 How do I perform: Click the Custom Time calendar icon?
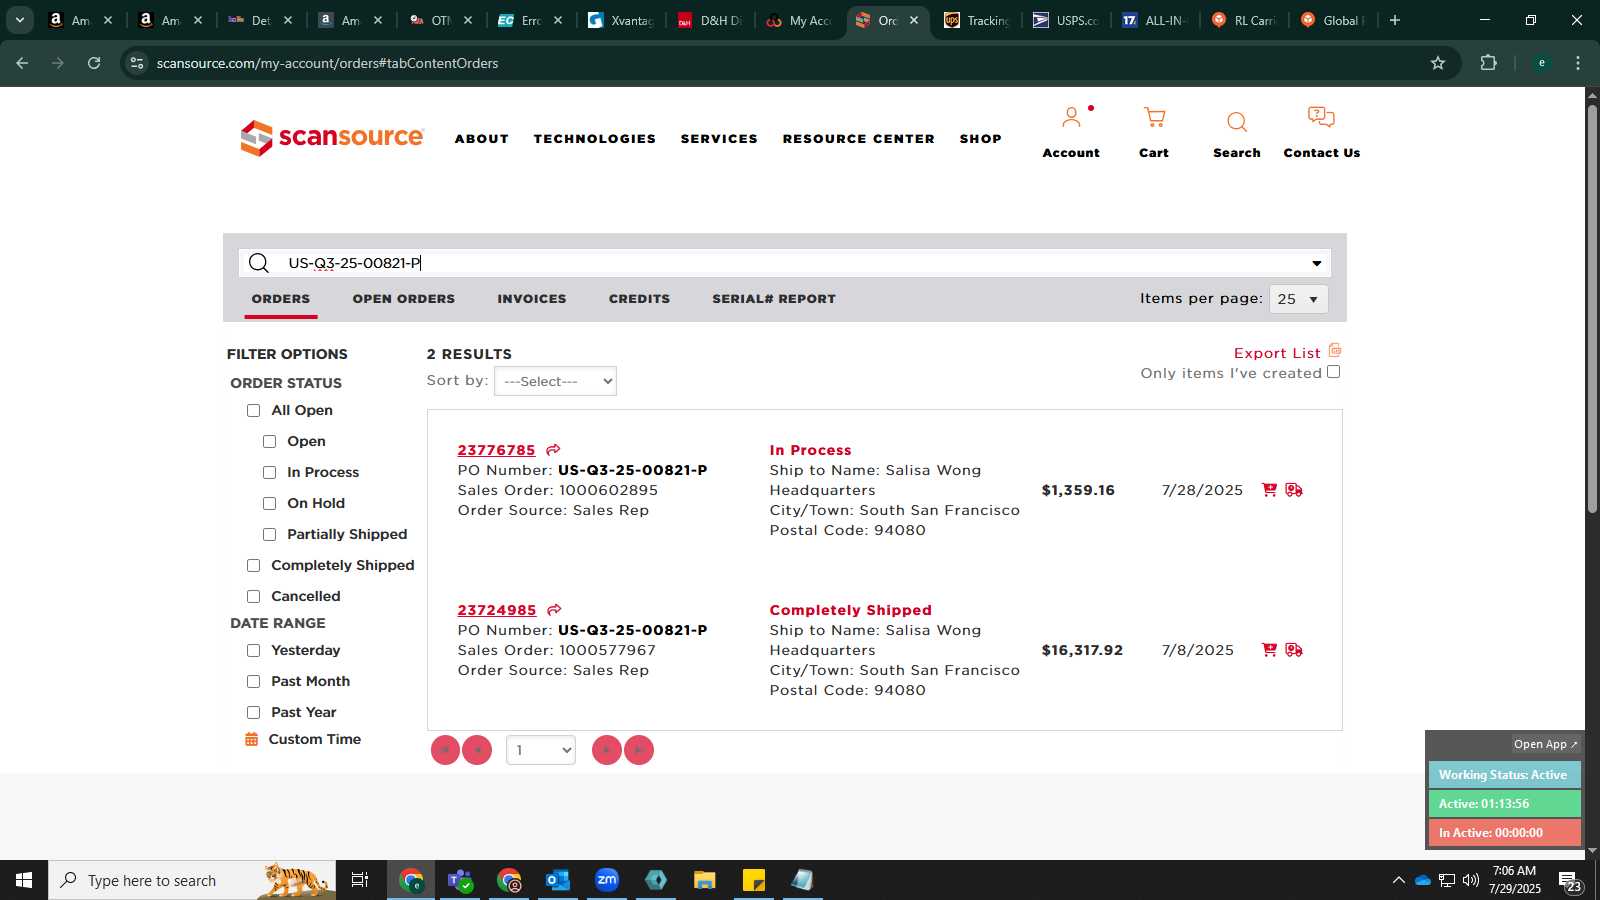251,739
